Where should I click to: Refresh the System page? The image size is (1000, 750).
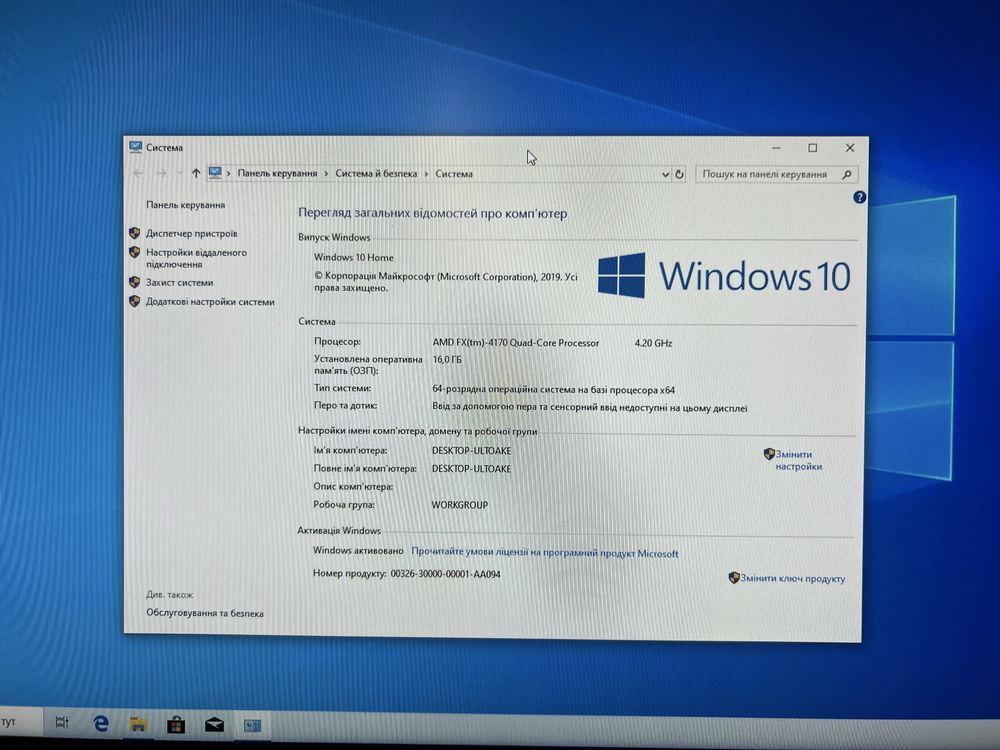pos(679,174)
